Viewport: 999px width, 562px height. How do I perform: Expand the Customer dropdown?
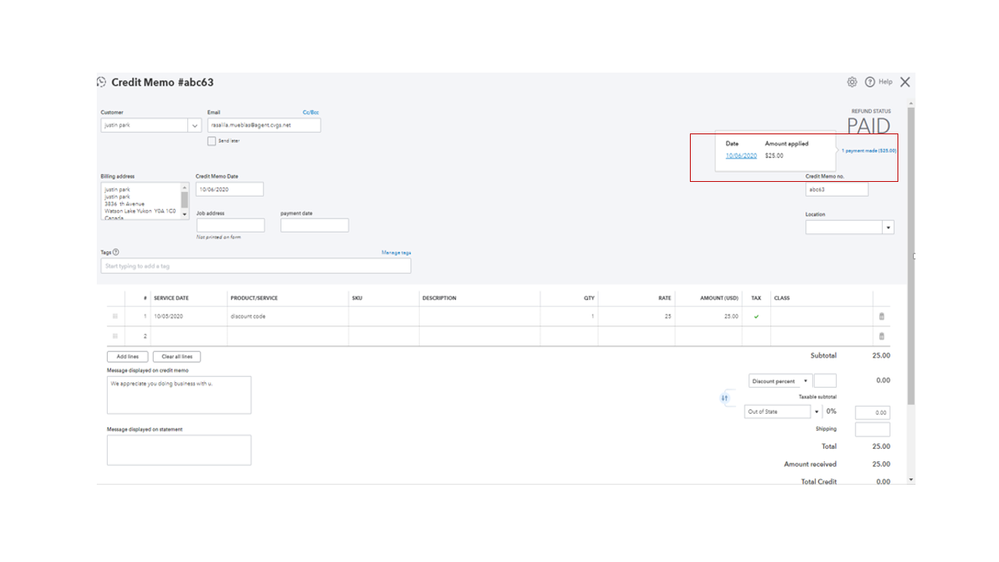(x=194, y=126)
